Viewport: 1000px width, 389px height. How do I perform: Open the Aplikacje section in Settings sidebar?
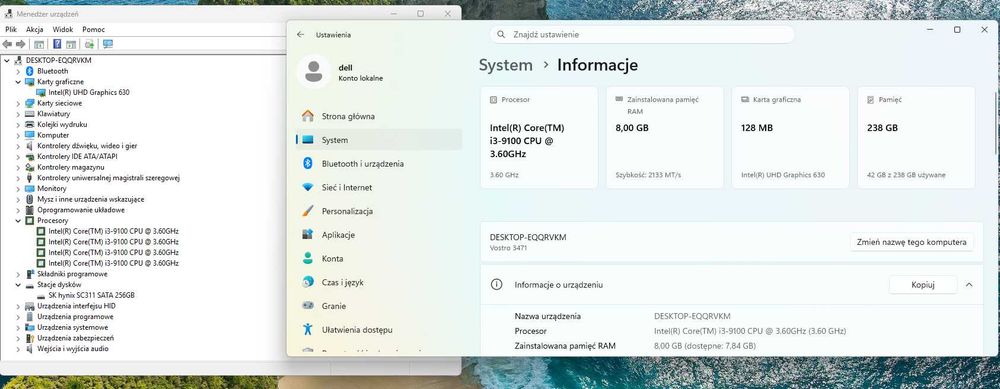379,235
